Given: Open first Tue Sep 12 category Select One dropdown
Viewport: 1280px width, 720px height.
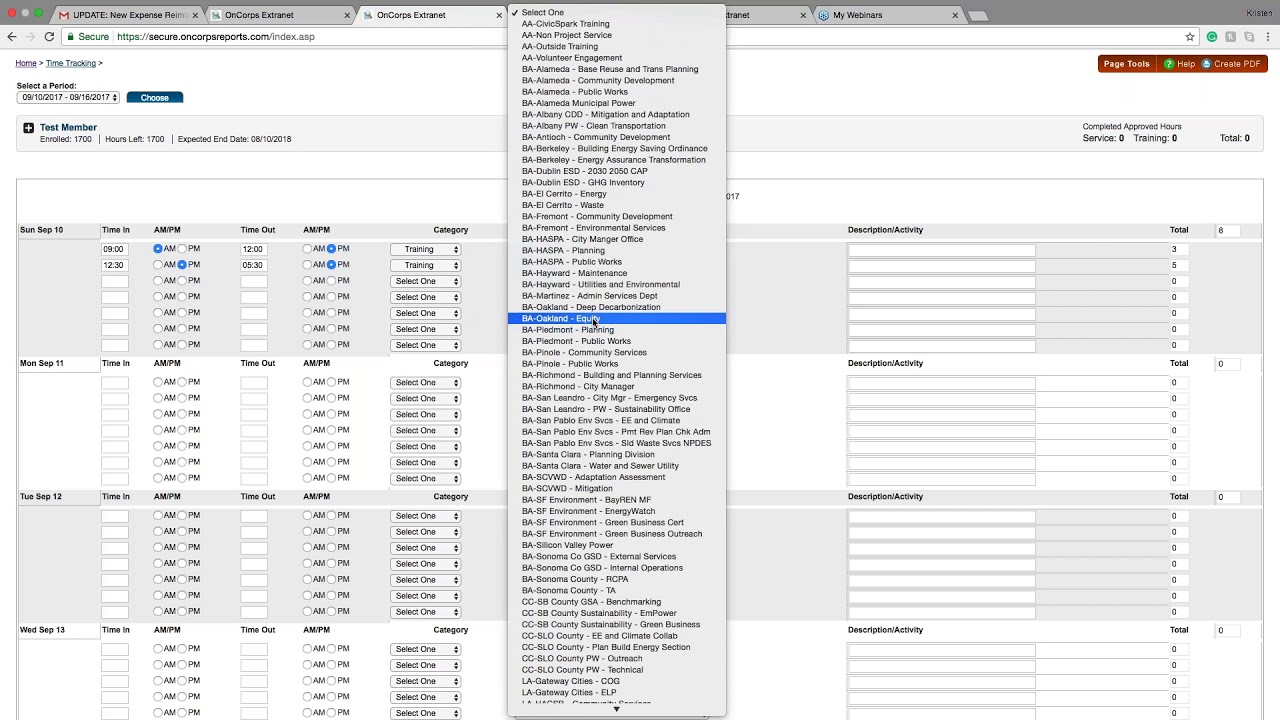Looking at the screenshot, I should (425, 516).
